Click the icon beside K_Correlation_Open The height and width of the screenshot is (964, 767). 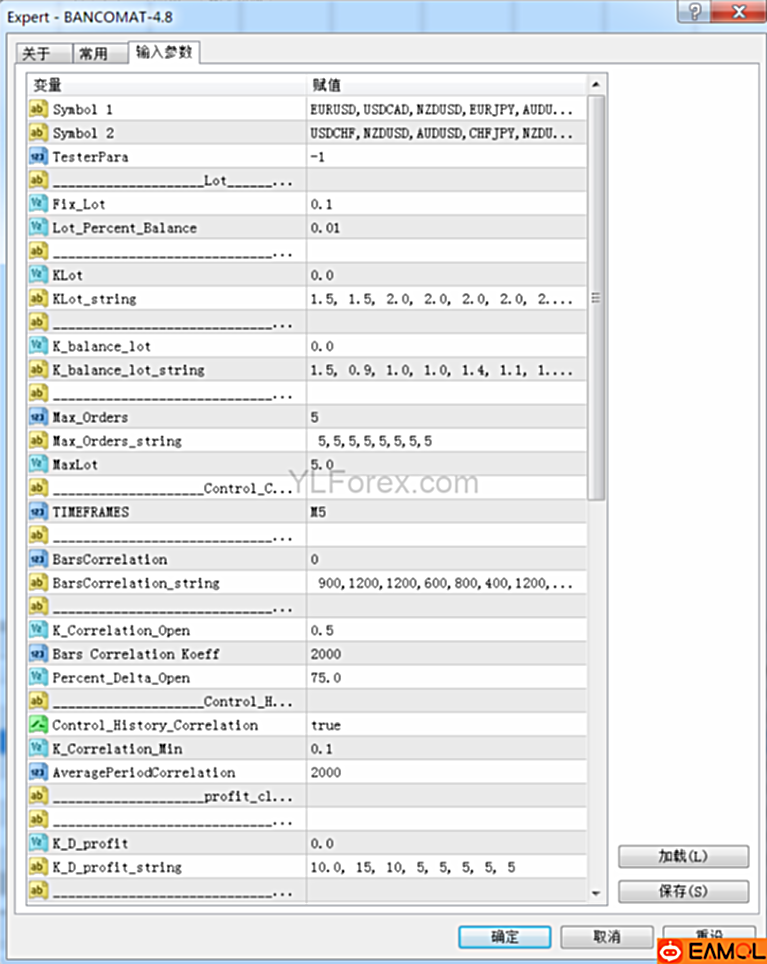pos(38,630)
